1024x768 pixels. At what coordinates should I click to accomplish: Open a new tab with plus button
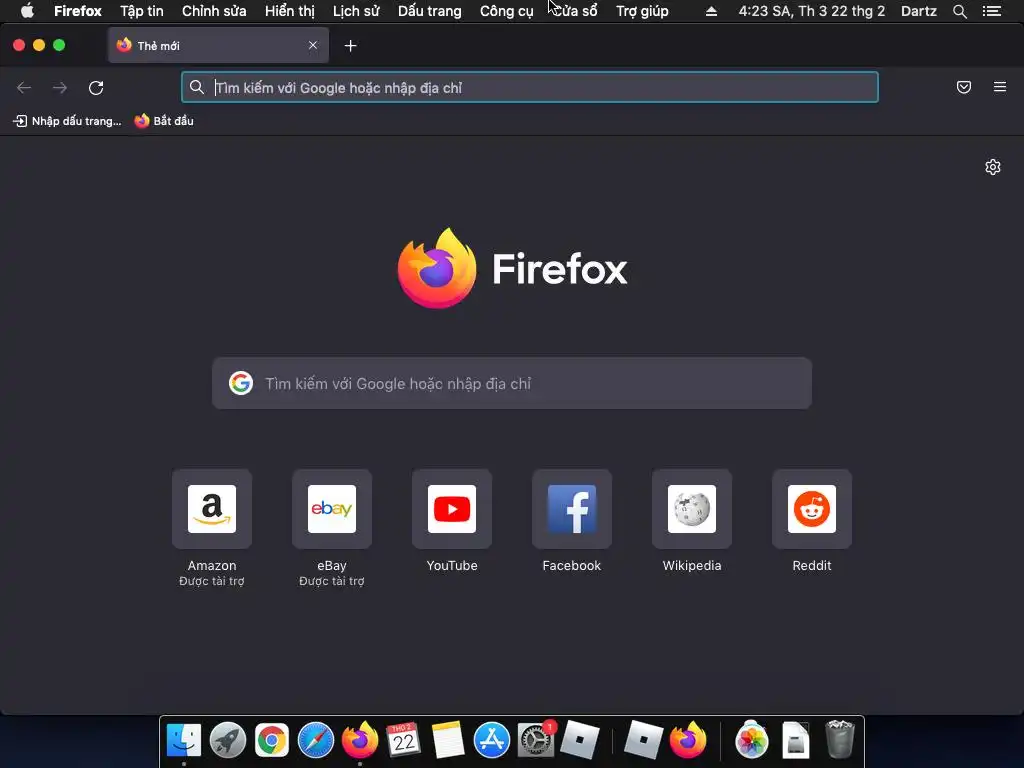point(351,46)
